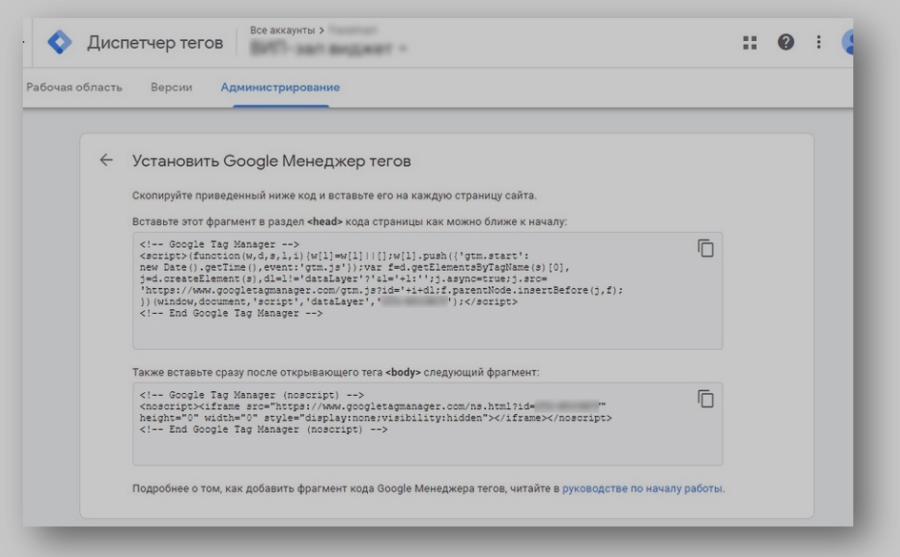Open the three-dot more options menu

pyautogui.click(x=818, y=42)
